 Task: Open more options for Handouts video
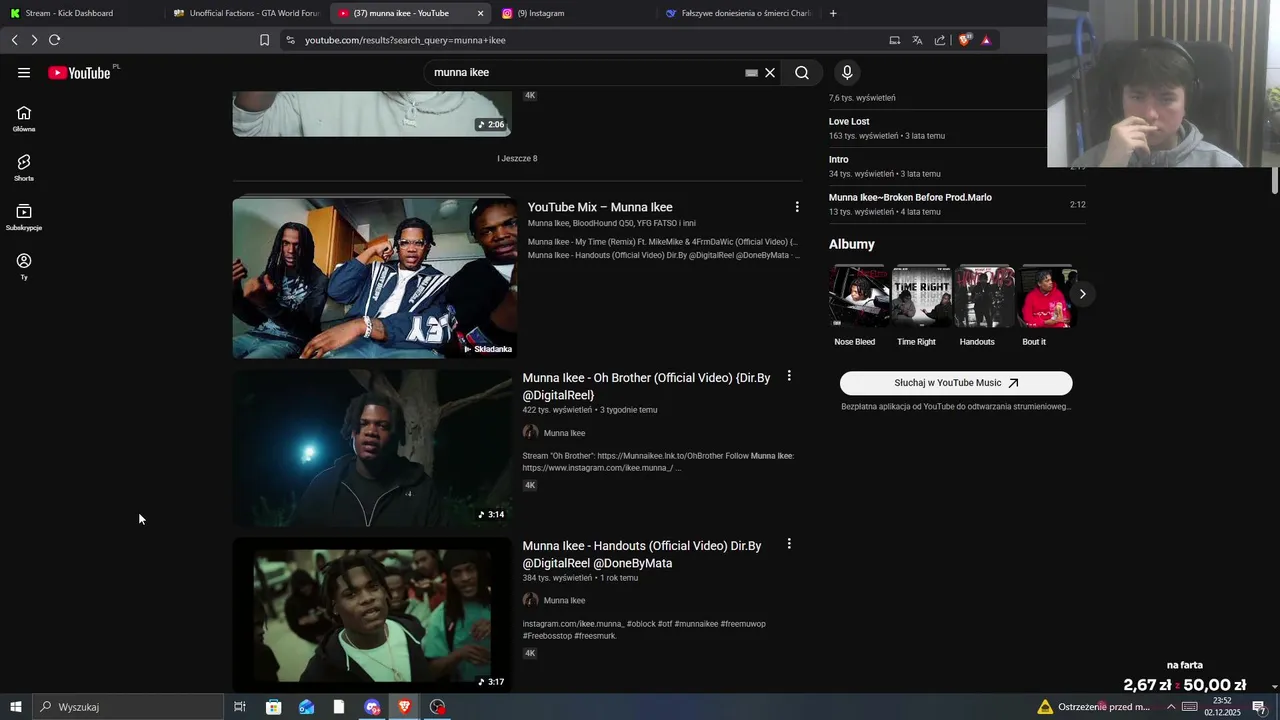point(789,544)
